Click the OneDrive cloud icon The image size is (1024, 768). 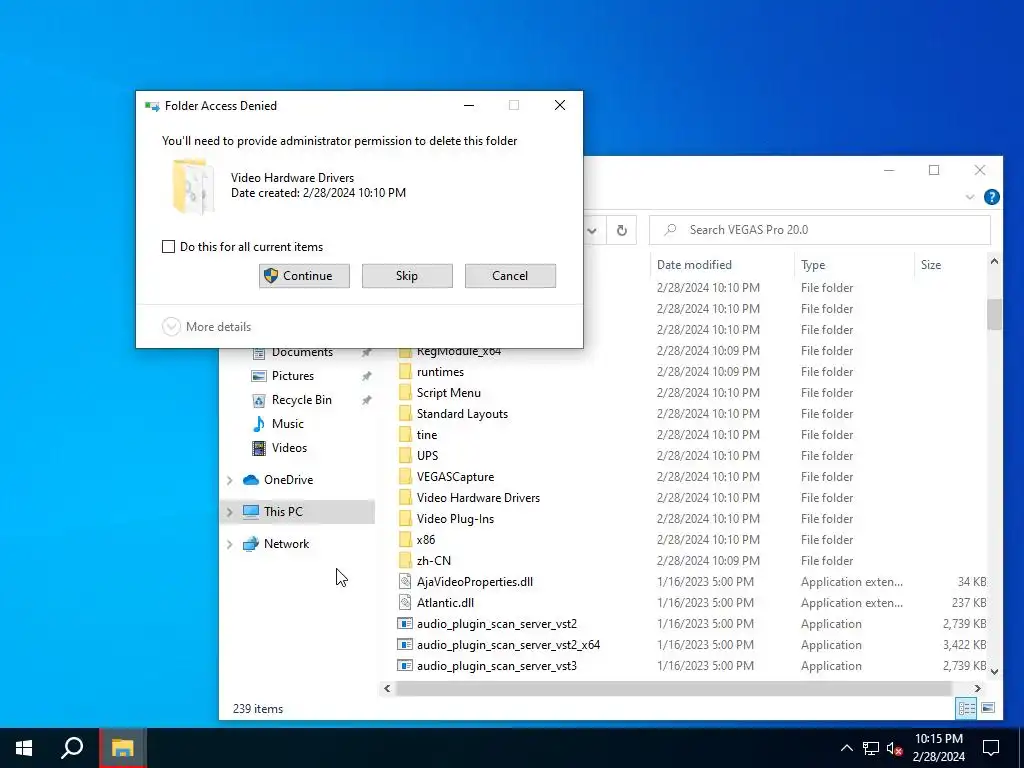251,480
